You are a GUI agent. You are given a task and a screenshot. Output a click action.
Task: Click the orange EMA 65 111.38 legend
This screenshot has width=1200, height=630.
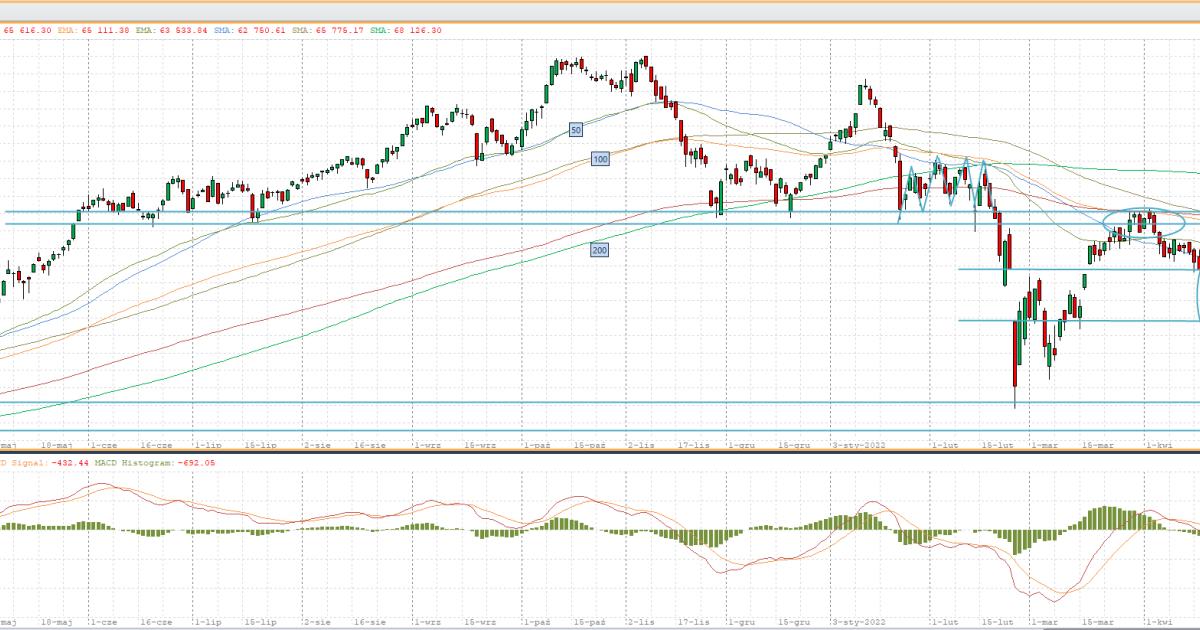(93, 31)
